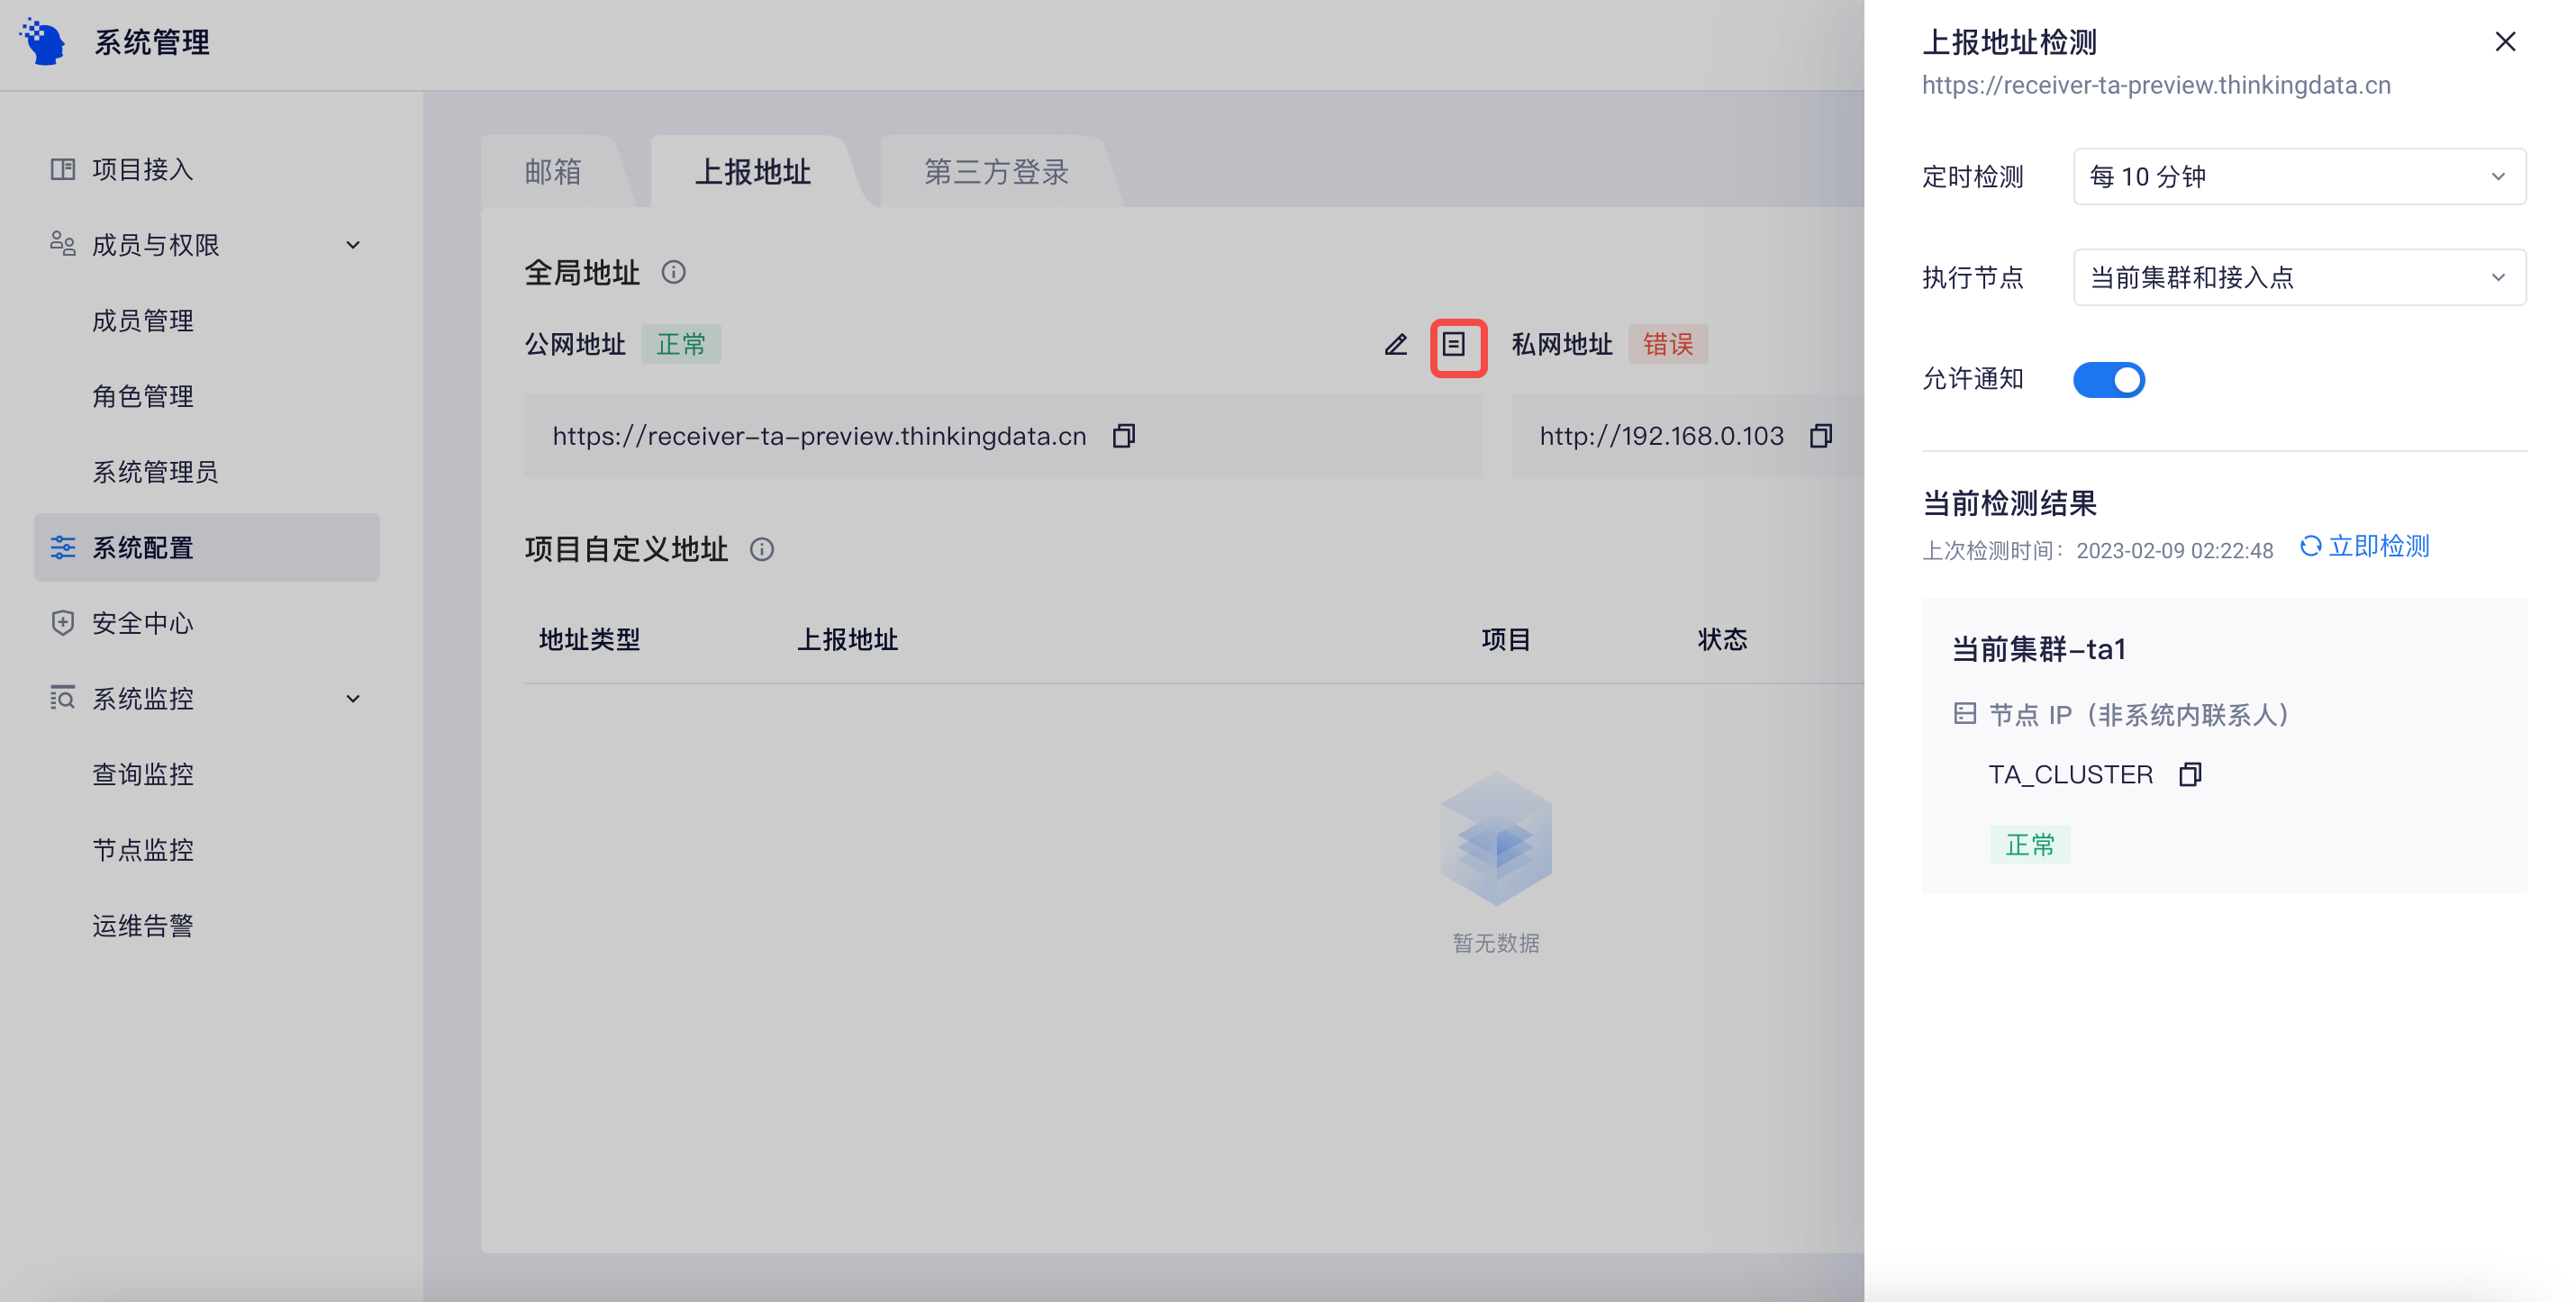The image size is (2576, 1302).
Task: Open the 执行节点 dropdown
Action: pyautogui.click(x=2297, y=278)
